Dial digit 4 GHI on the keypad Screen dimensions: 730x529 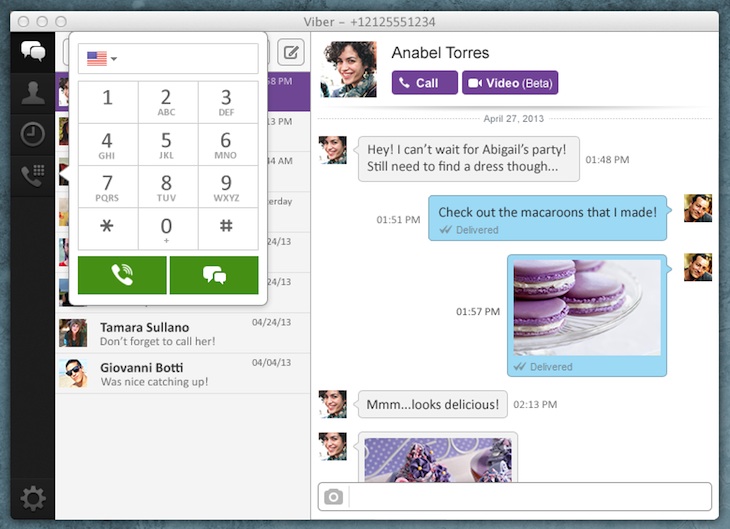(x=108, y=144)
